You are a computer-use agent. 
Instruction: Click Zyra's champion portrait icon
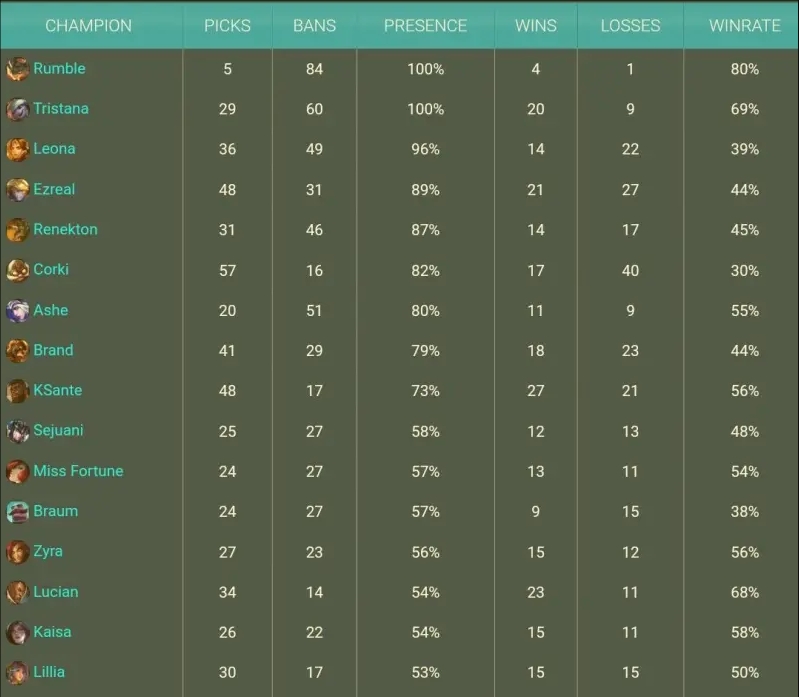17,551
